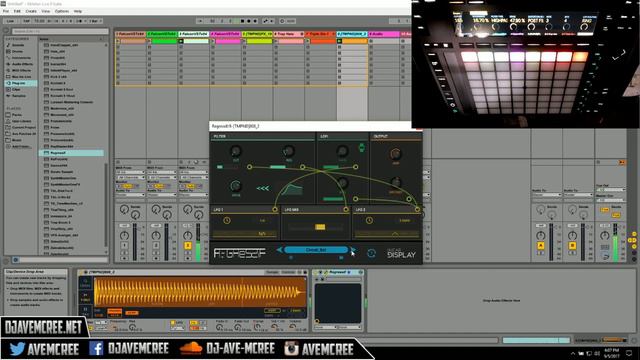Viewport: 640px width, 360px height.
Task: Open MIDI Effects browser category
Action: 21,70
